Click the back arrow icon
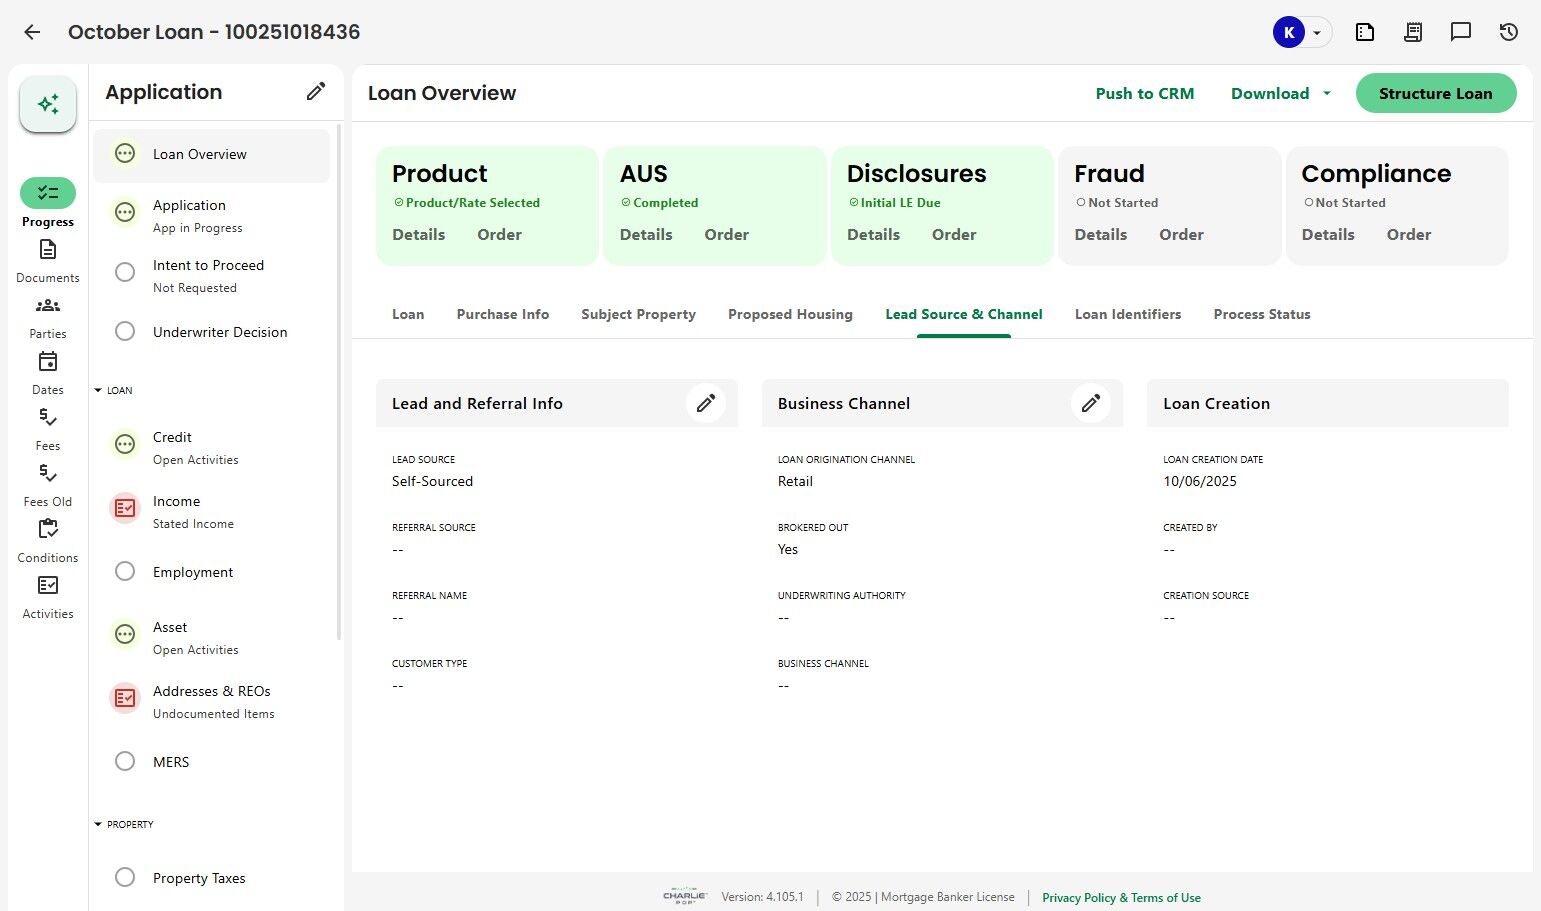1541x911 pixels. (x=32, y=32)
